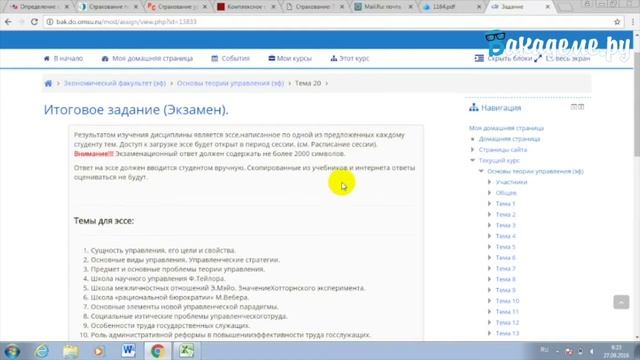Expand the Общее tree node arrow

[x=489, y=193]
